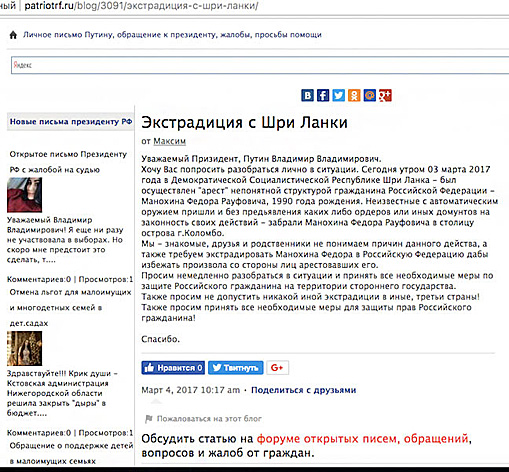The width and height of the screenshot is (509, 472).
Task: Click the home icon in breadcrumb
Action: click(x=13, y=35)
